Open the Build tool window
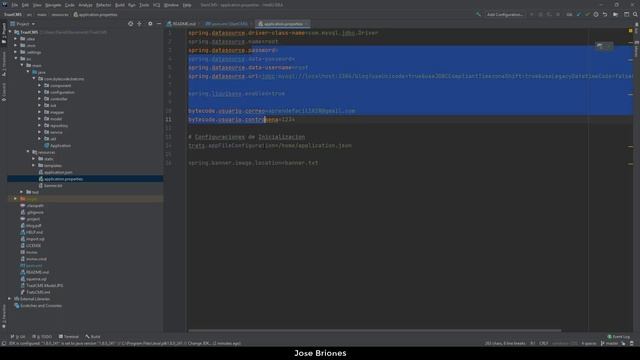 (x=93, y=337)
